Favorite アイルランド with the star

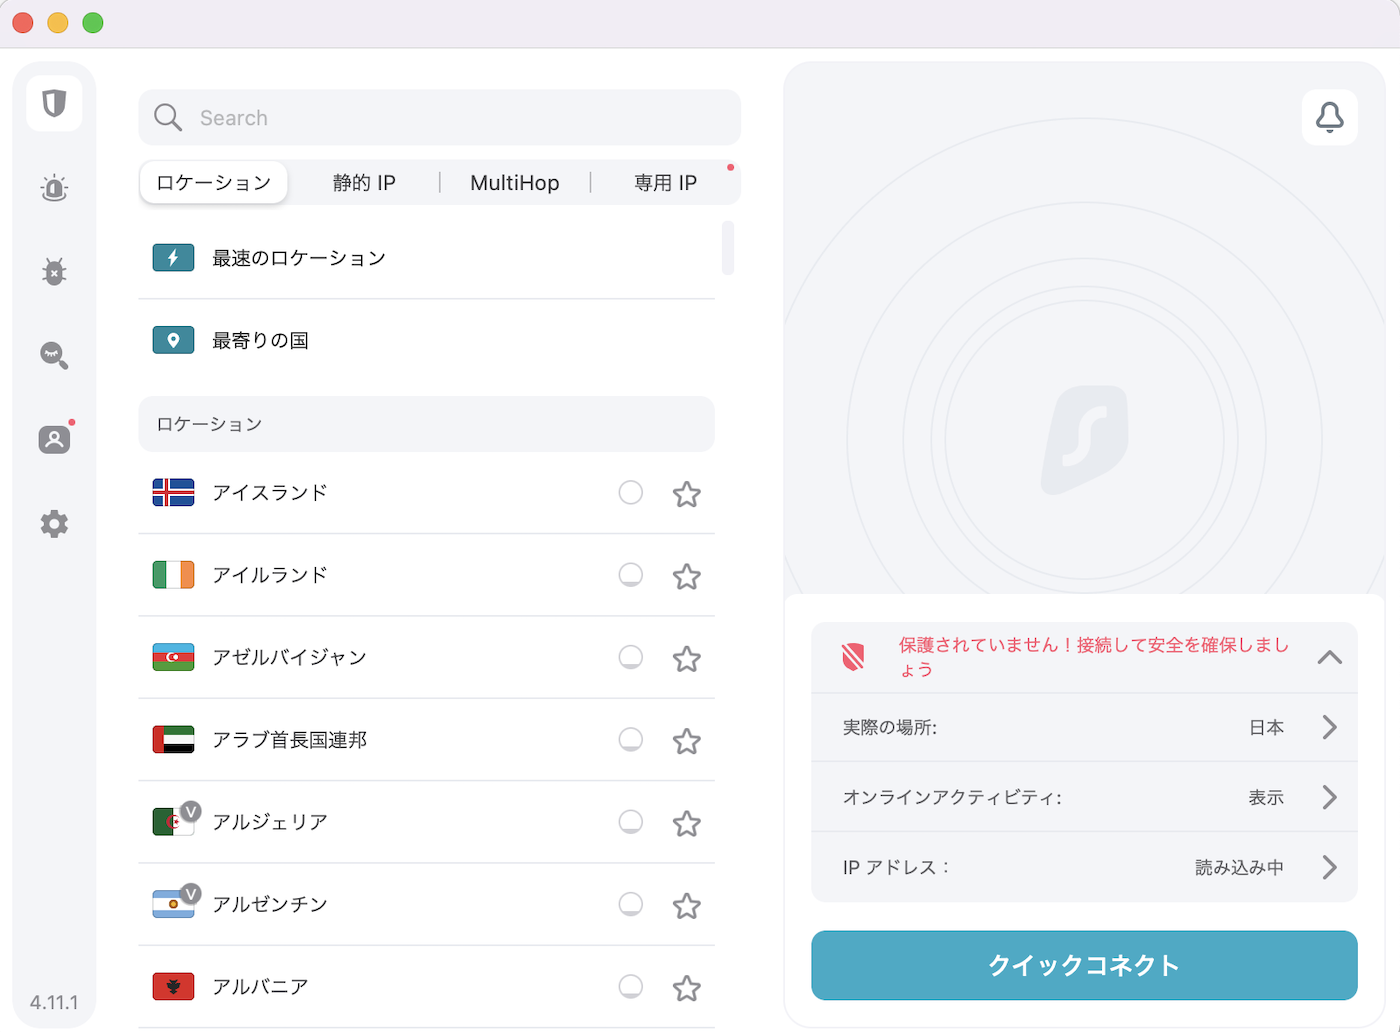[x=686, y=576]
